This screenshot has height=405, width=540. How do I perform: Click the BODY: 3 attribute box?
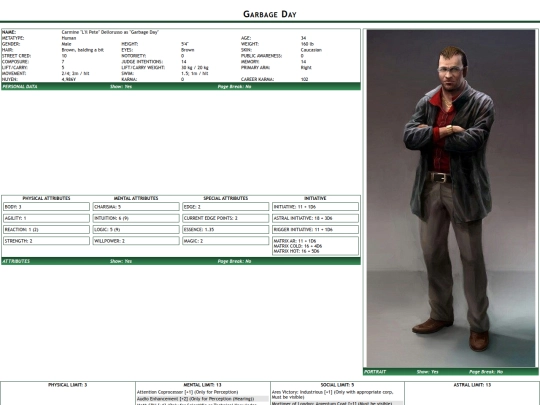tap(46, 207)
